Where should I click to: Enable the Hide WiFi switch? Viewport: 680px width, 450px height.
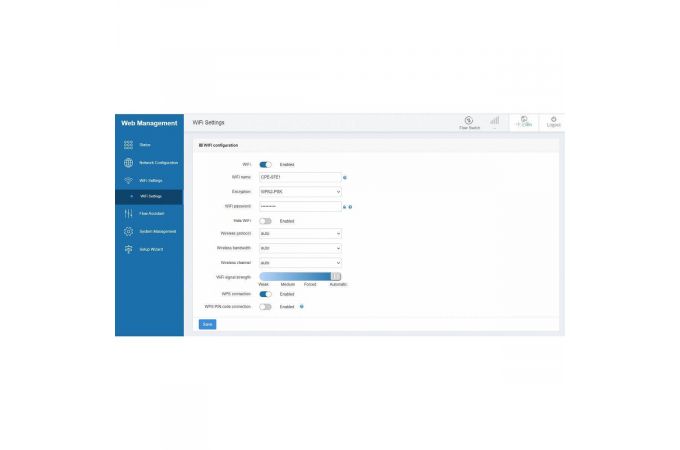(266, 221)
